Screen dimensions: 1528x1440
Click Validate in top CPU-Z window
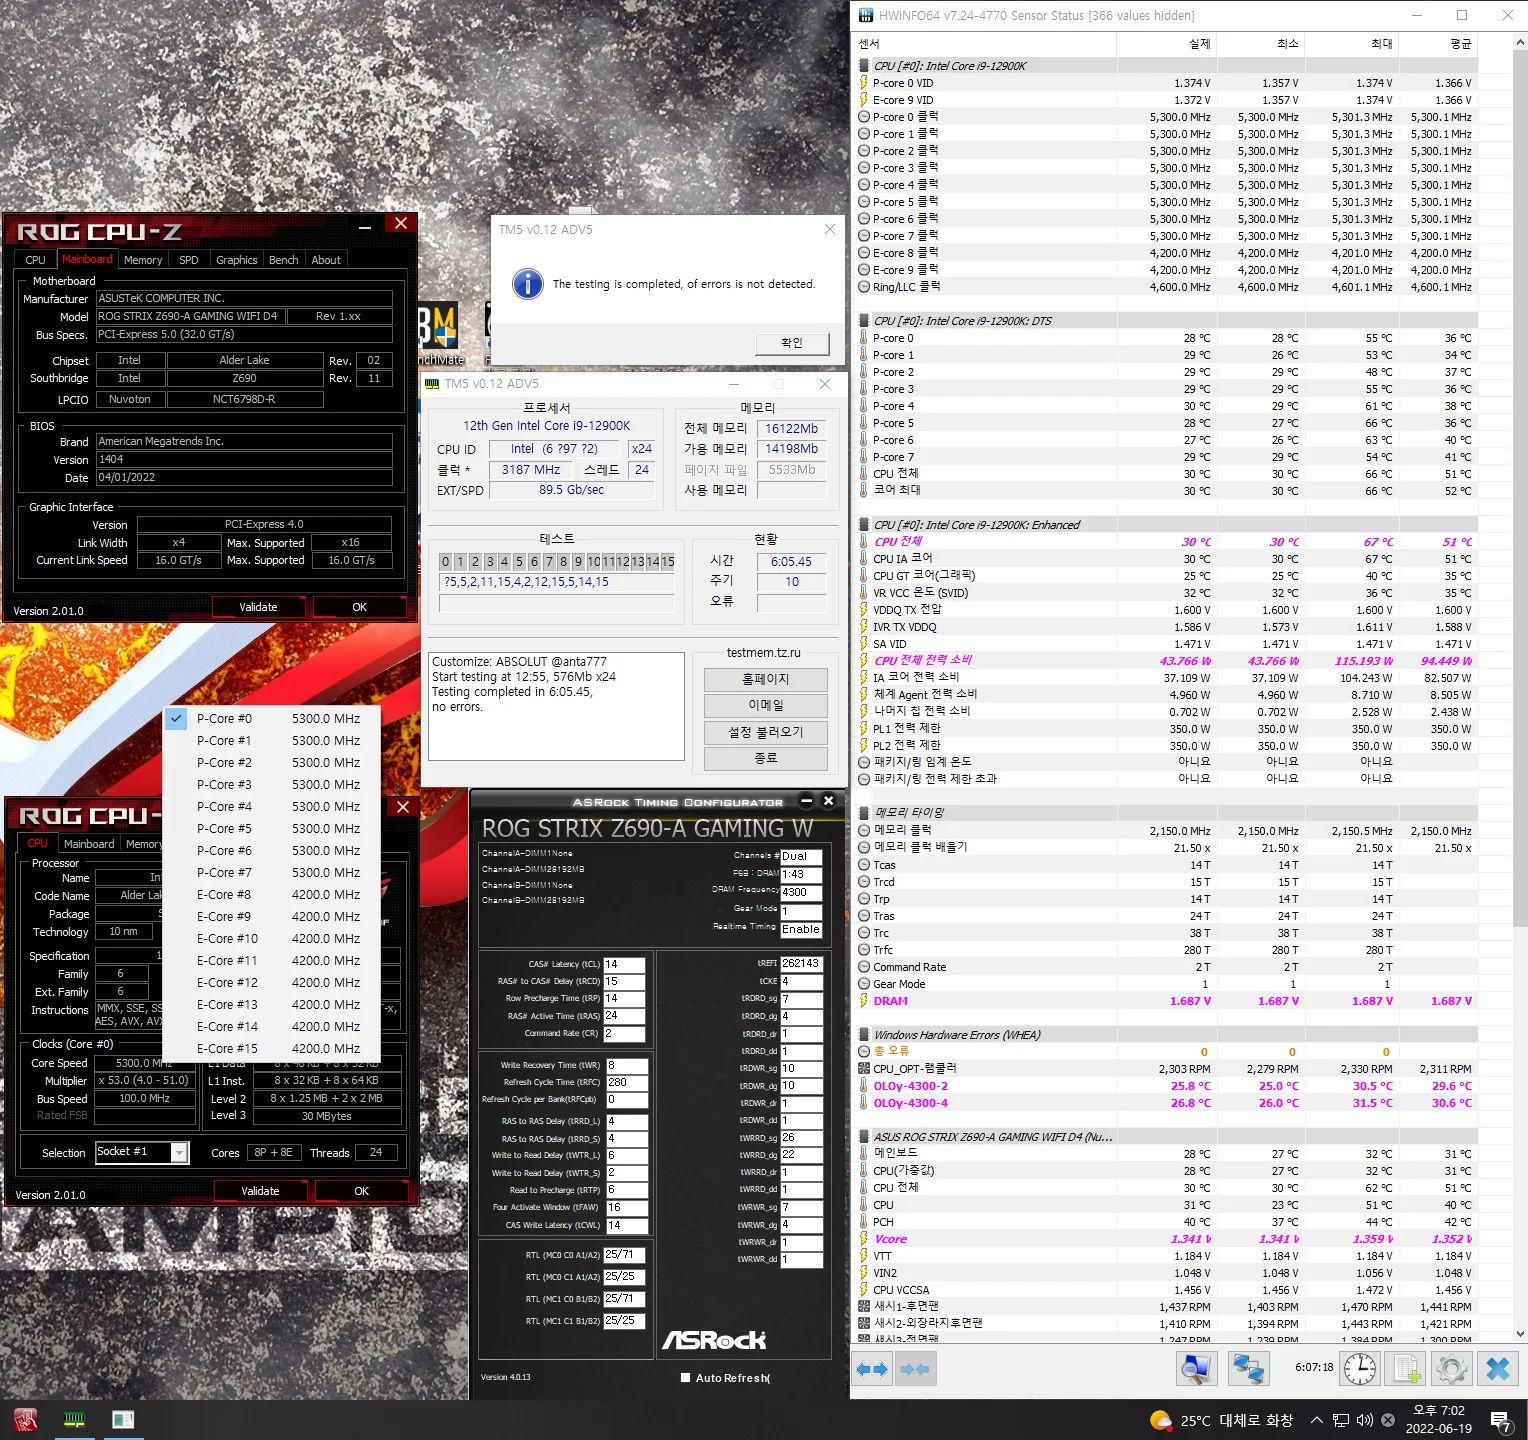pyautogui.click(x=259, y=607)
